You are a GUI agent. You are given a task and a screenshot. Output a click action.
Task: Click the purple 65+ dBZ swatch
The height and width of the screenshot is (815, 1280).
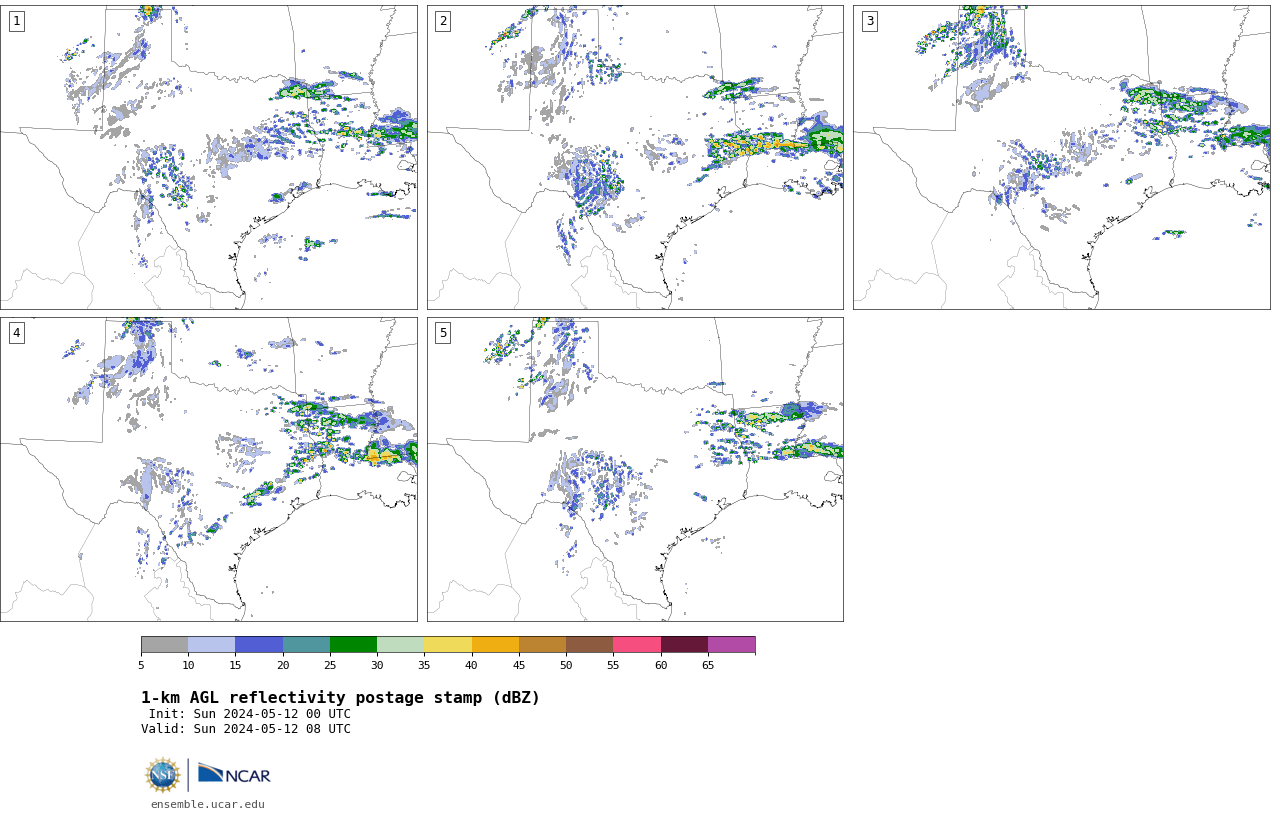coord(731,645)
